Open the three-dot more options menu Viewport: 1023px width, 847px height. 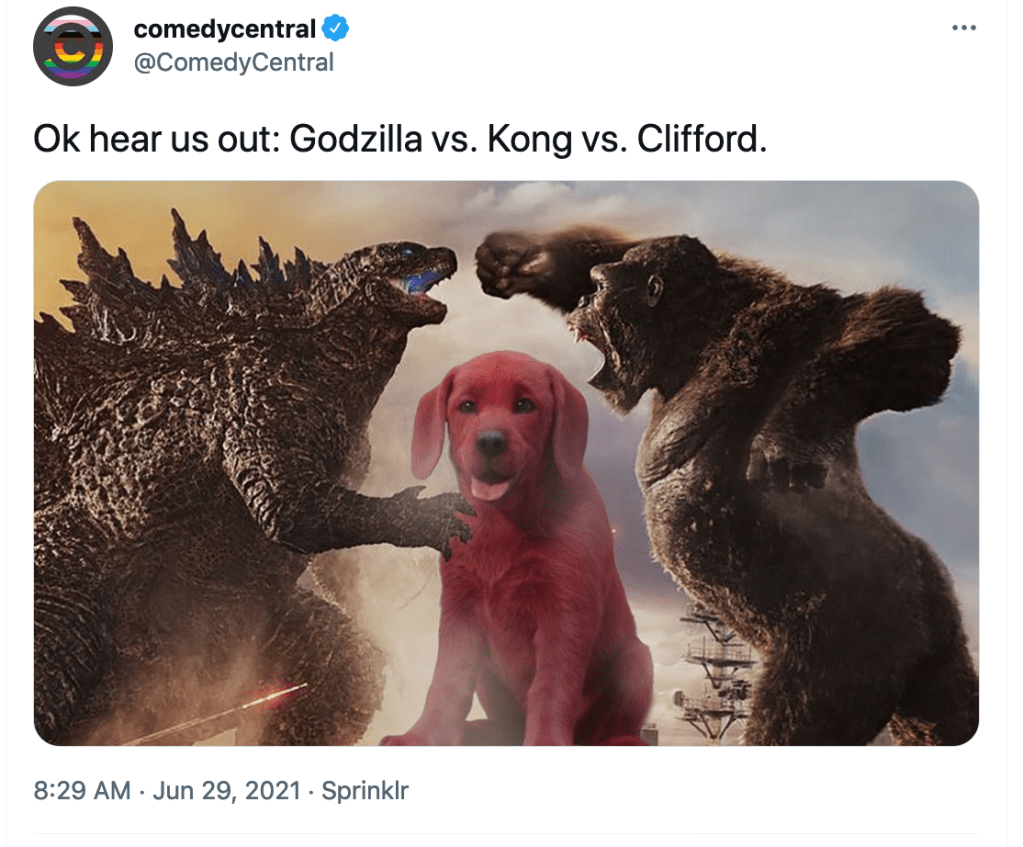coord(964,27)
